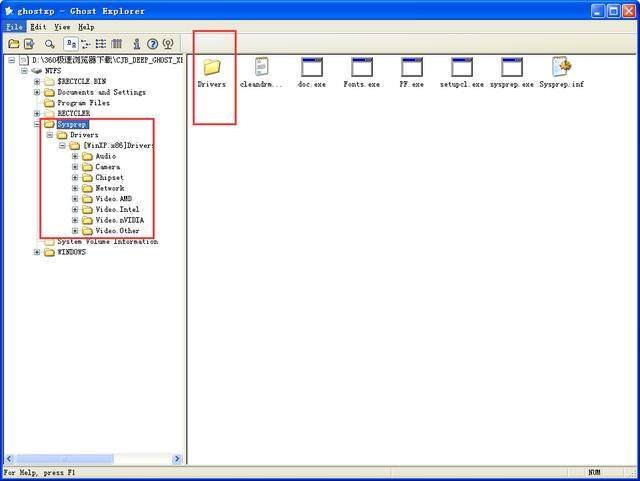
Task: Click the tree pane horizontal scrollbar thumb
Action: [64, 459]
